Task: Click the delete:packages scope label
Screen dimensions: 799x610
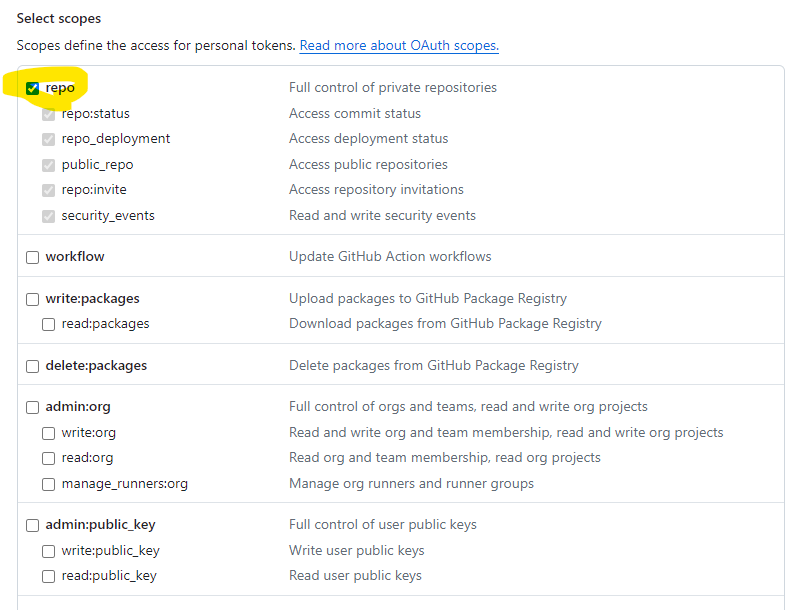Action: pos(96,366)
